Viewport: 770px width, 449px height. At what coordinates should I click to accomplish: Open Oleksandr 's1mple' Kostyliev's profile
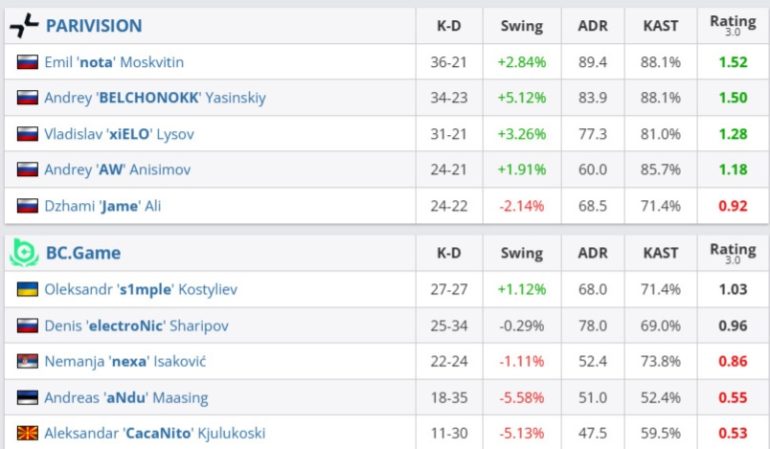[x=141, y=289]
